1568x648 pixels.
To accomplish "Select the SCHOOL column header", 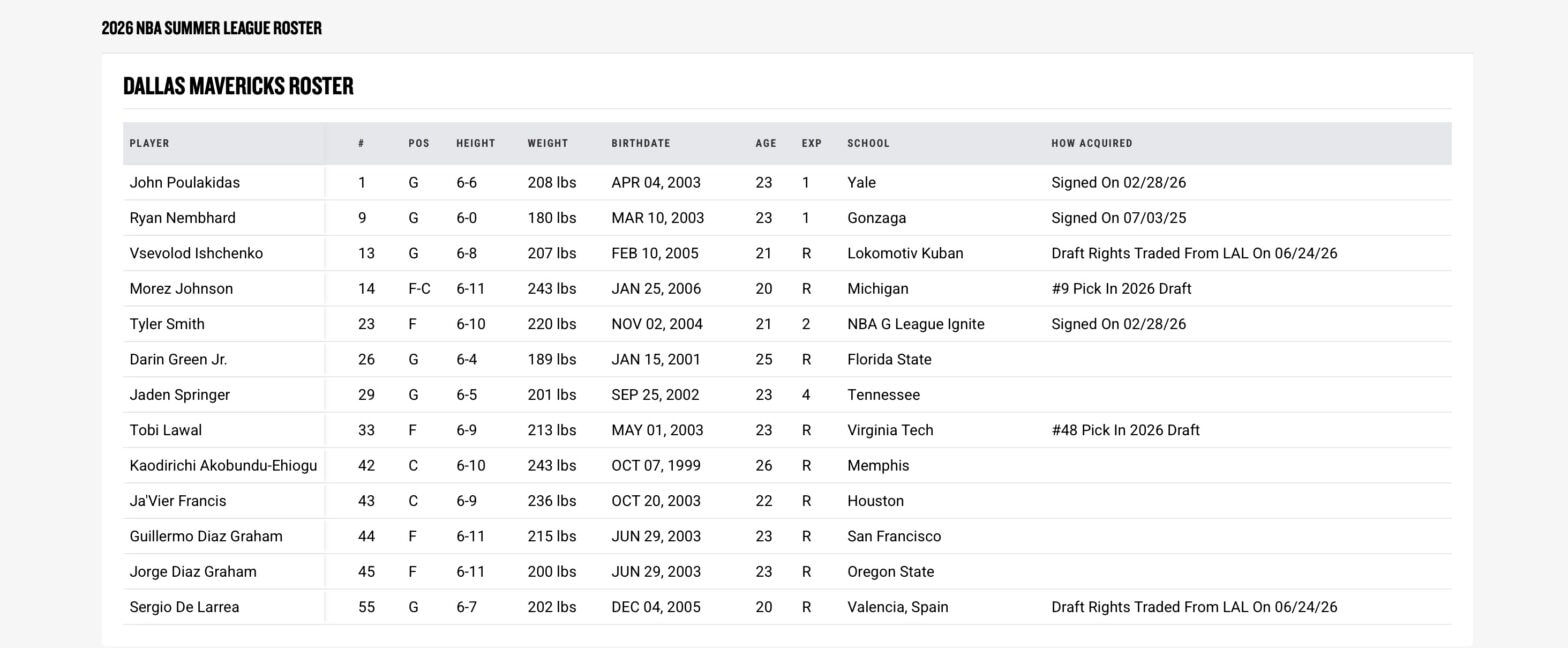I will [x=868, y=143].
